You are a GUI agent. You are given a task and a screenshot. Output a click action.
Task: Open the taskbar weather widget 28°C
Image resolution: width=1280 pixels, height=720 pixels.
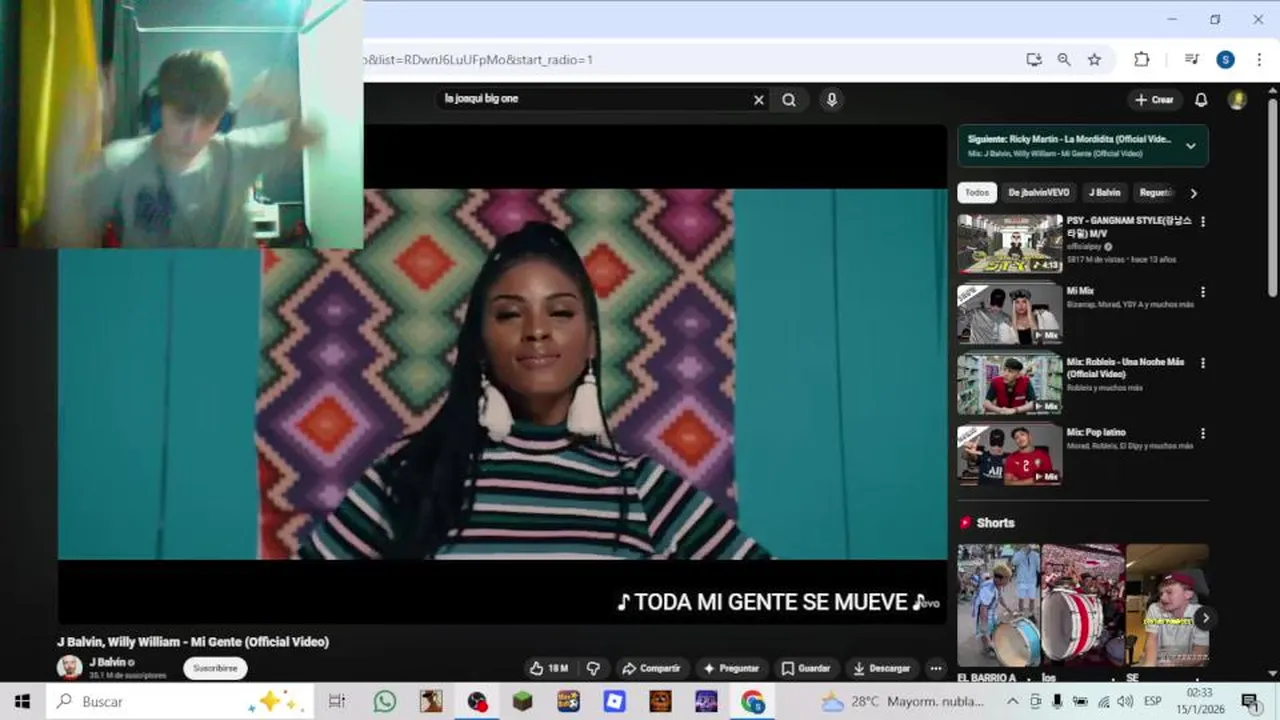(x=901, y=702)
